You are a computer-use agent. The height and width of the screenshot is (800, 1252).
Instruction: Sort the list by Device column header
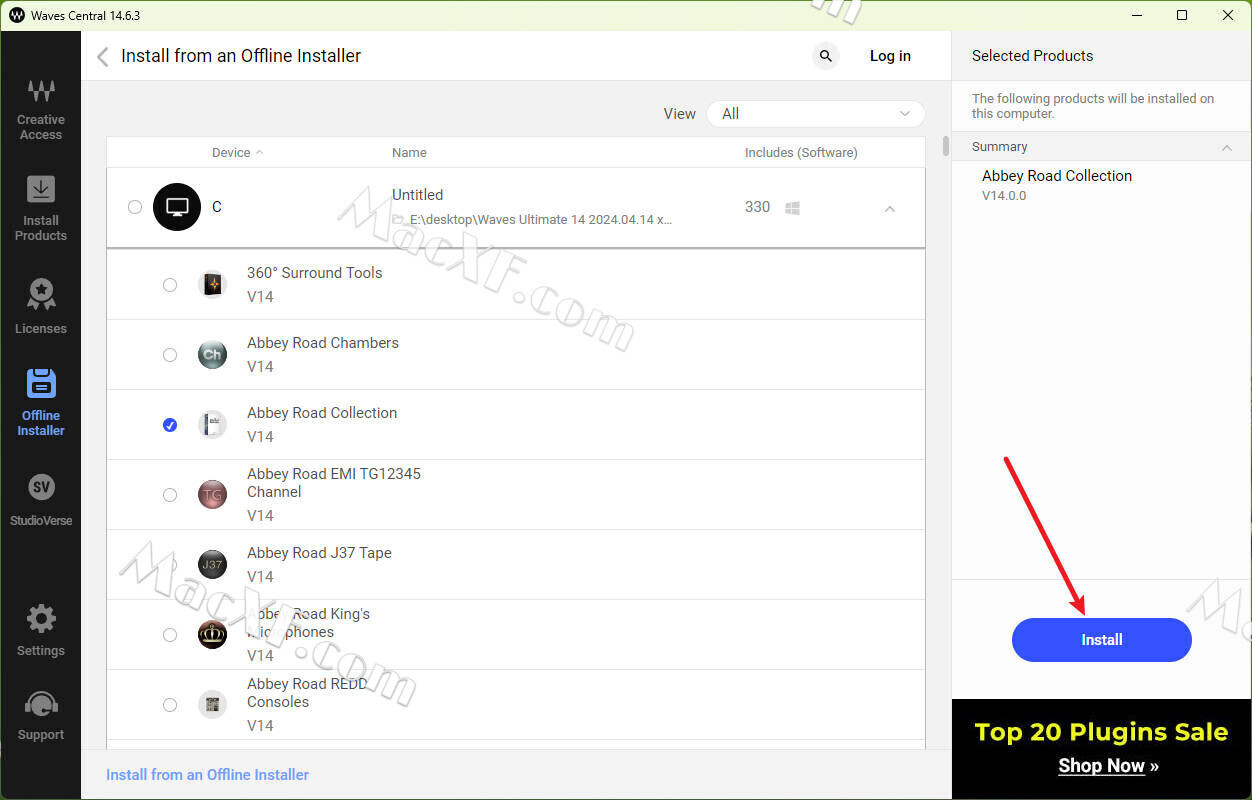237,153
